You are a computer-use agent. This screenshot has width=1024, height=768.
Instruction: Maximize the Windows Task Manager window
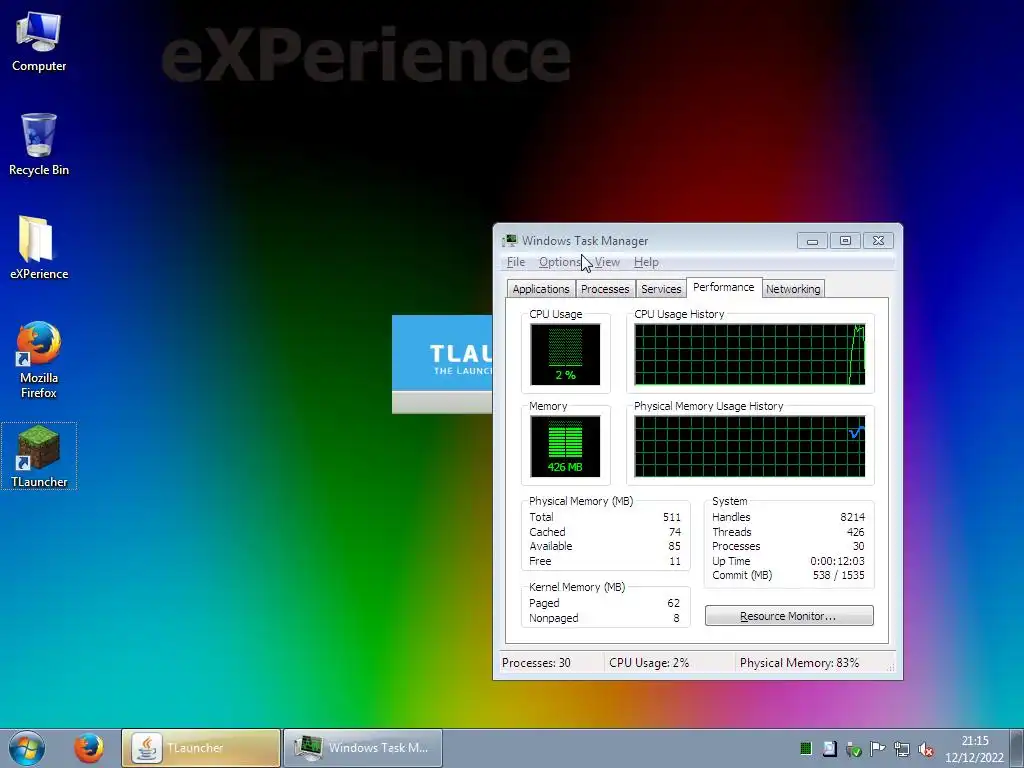click(845, 241)
